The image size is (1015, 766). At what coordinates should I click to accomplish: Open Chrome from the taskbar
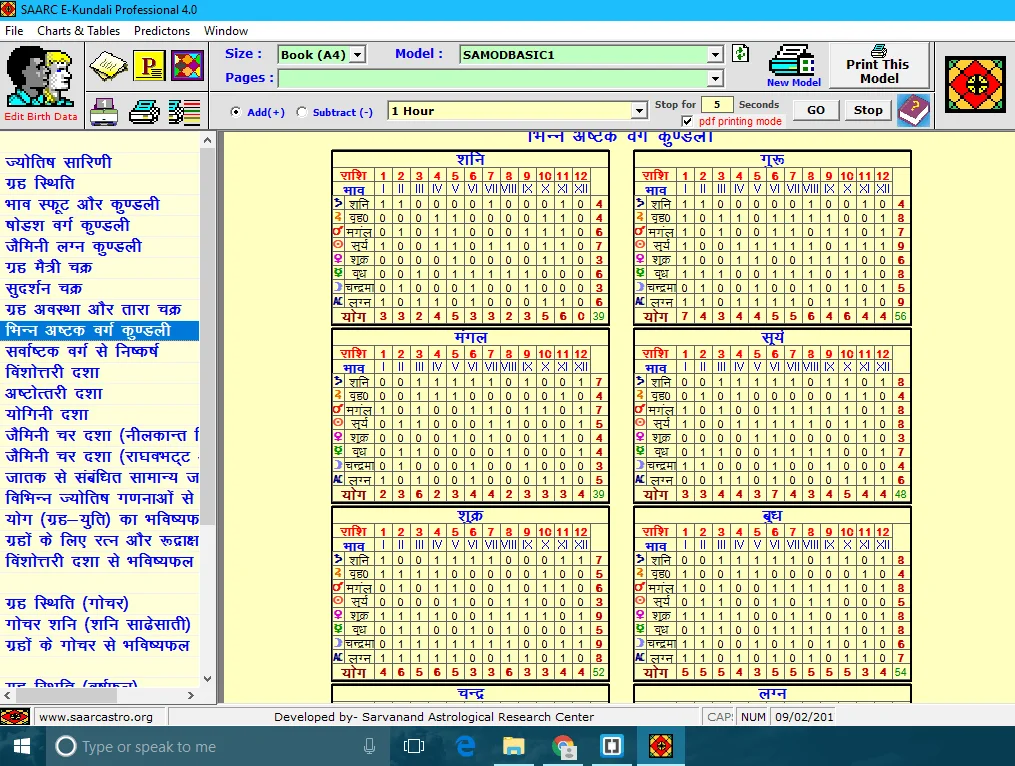point(563,747)
